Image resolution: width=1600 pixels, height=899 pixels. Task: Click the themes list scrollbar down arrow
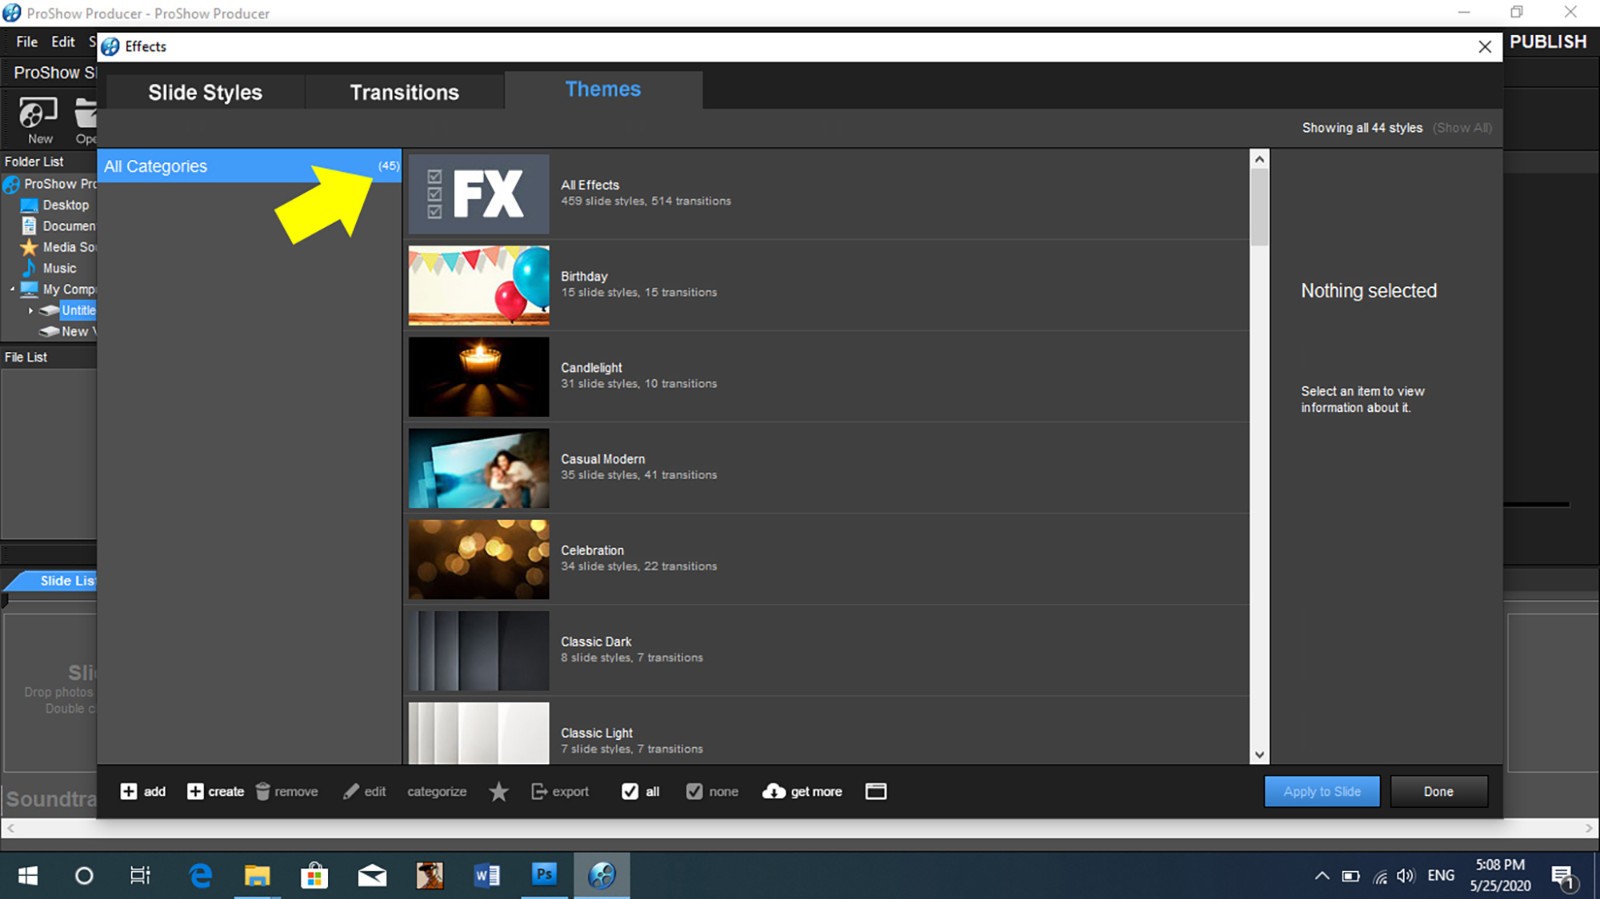pyautogui.click(x=1260, y=755)
